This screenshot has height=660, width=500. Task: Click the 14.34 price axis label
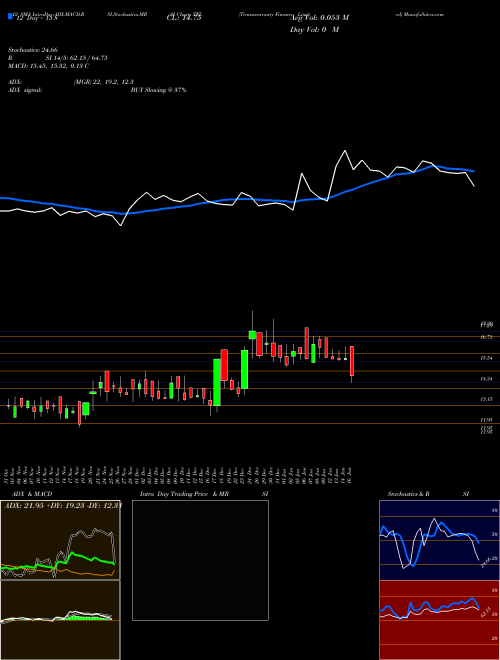pos(487,379)
